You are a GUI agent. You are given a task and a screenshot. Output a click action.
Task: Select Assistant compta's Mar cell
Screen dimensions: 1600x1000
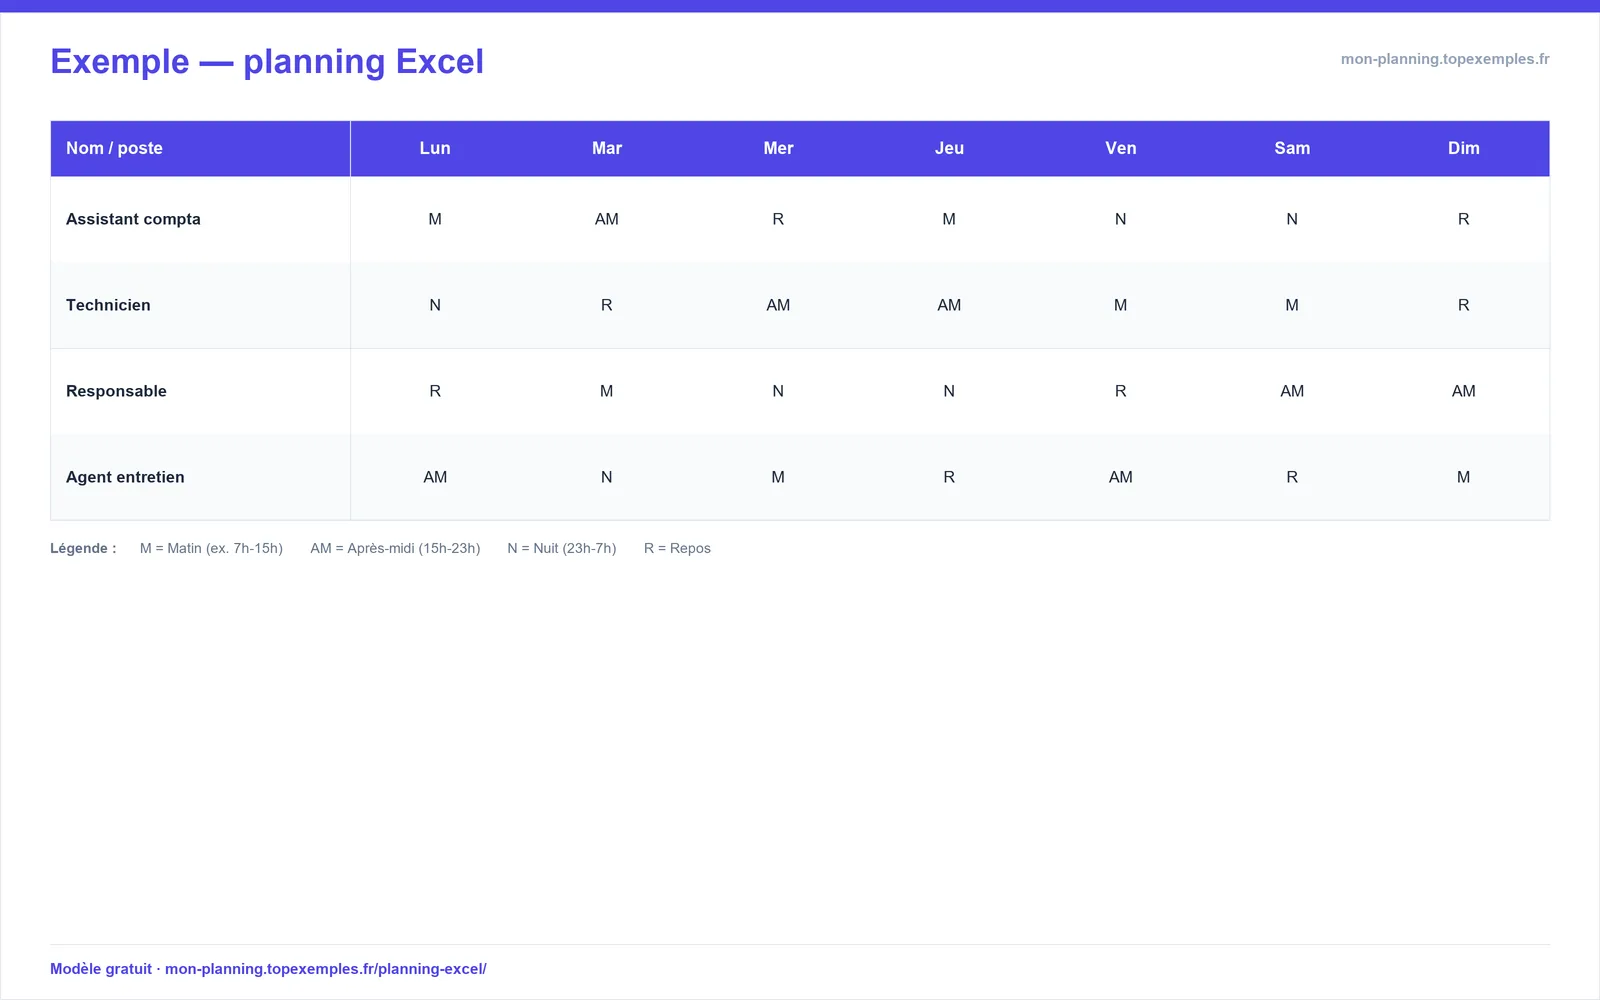(x=607, y=219)
